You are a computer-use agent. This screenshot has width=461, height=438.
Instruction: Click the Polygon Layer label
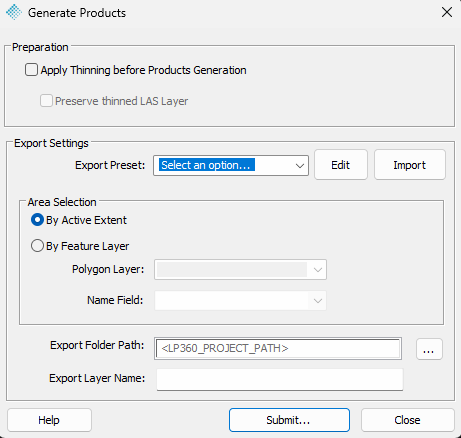click(108, 269)
